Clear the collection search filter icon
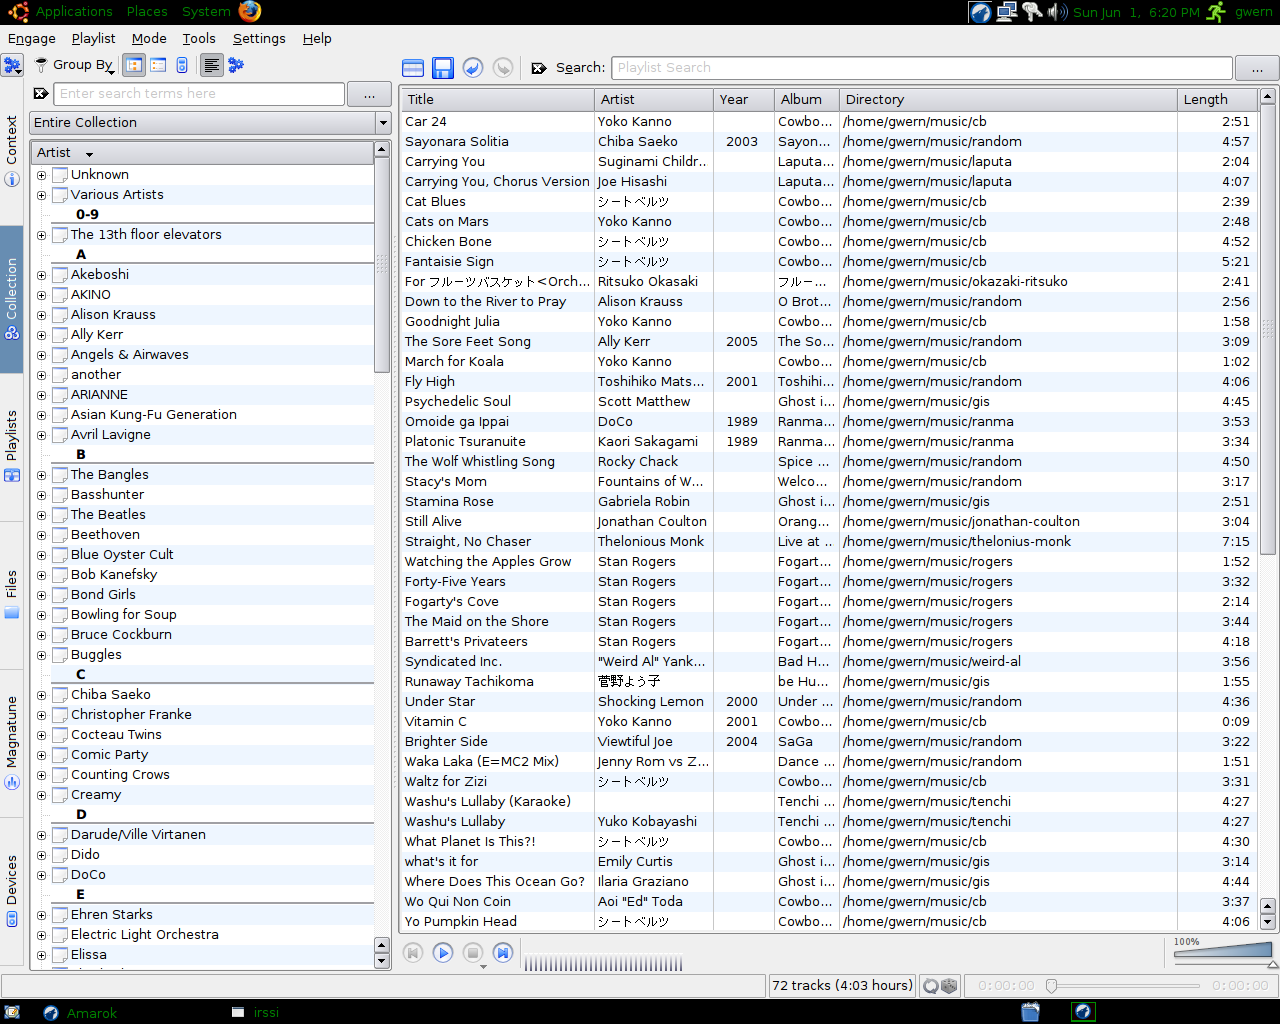This screenshot has height=1024, width=1280. (41, 94)
